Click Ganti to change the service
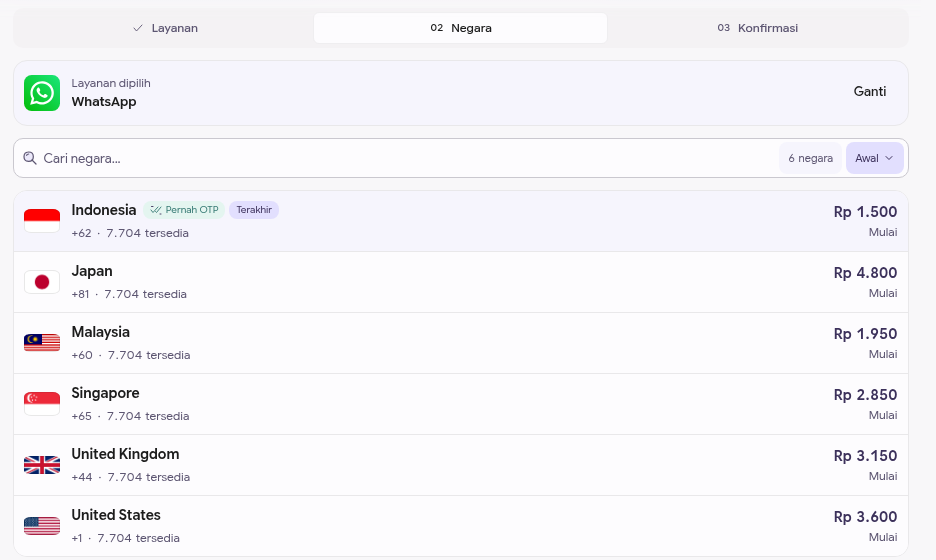This screenshot has width=936, height=560. point(870,91)
